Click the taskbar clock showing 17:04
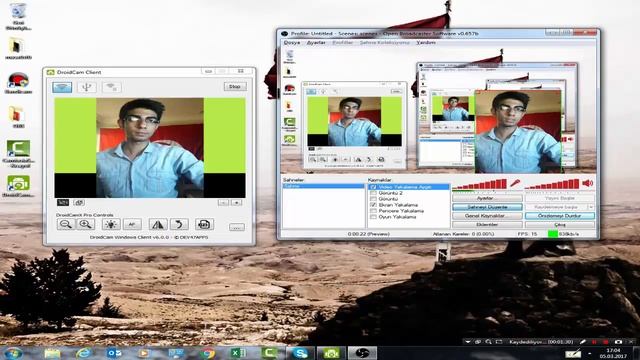Image resolution: width=640 pixels, height=360 pixels. point(613,353)
